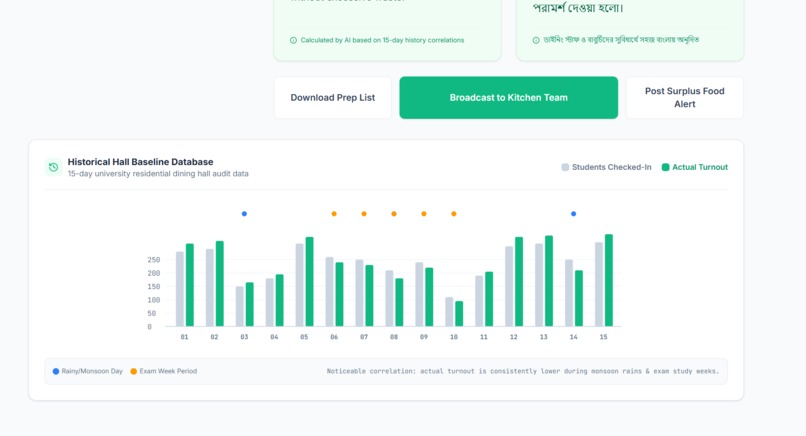The image size is (806, 436).
Task: Click the orange exam marker above day 07
Action: (x=364, y=214)
